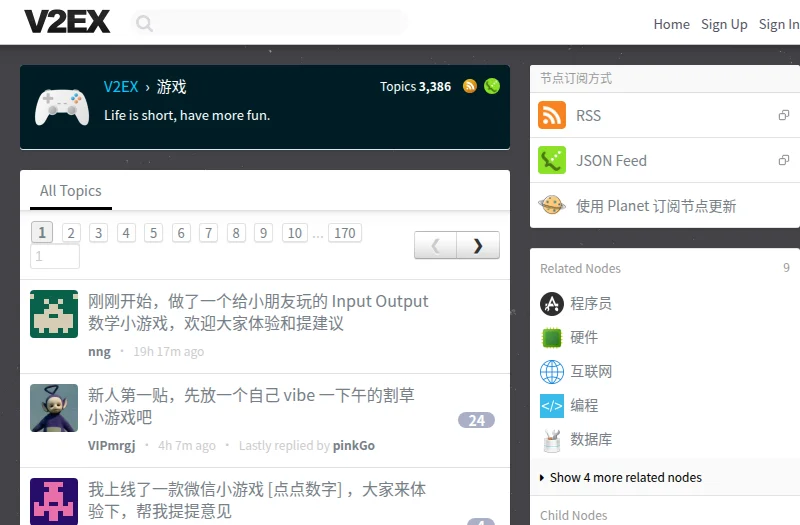Go to page 5
The image size is (800, 525).
click(x=154, y=233)
